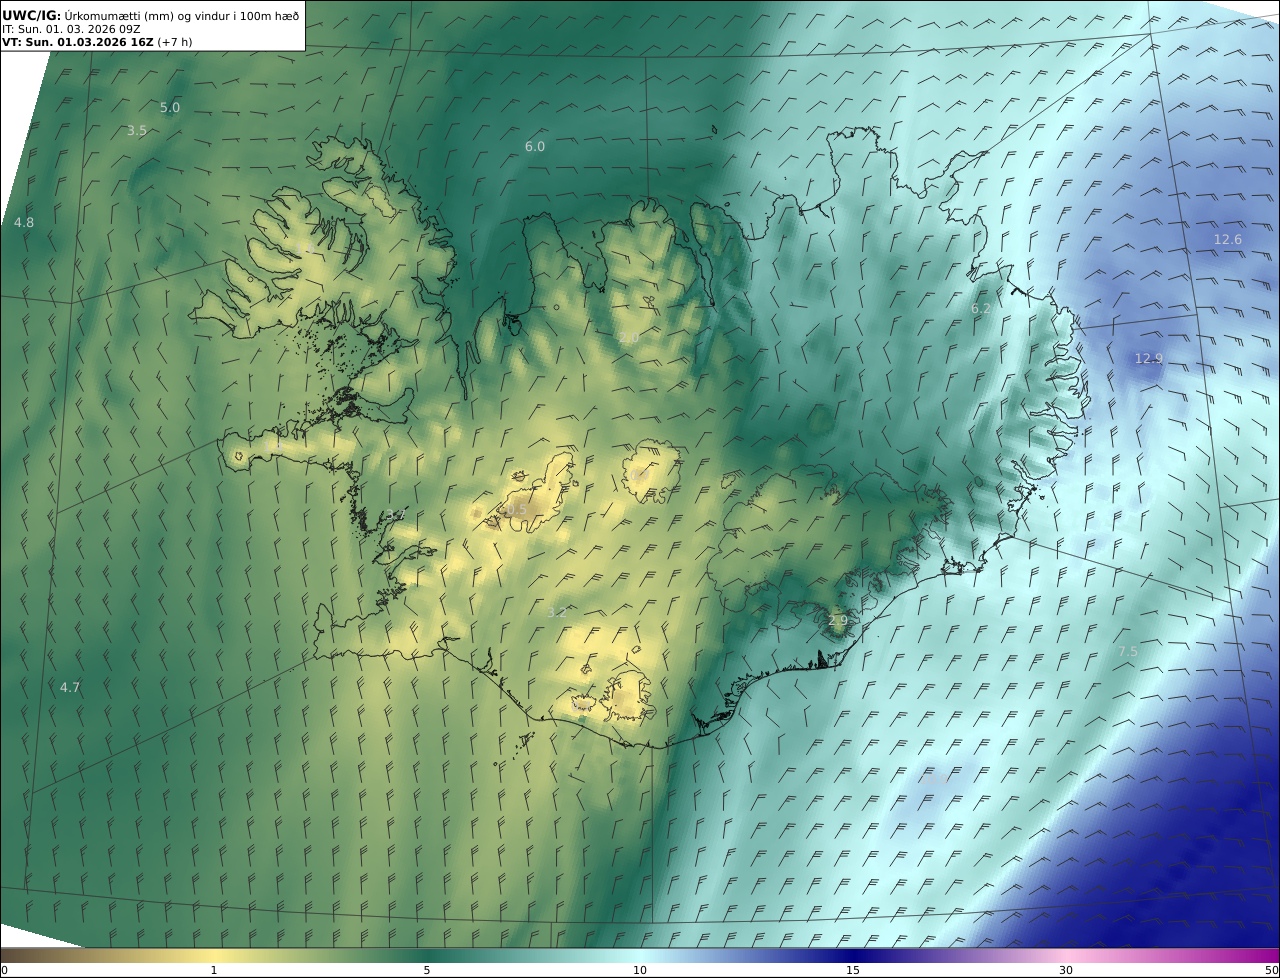Click the colorbar tick label 50
Screen dimensions: 1280x978
coord(1271,970)
